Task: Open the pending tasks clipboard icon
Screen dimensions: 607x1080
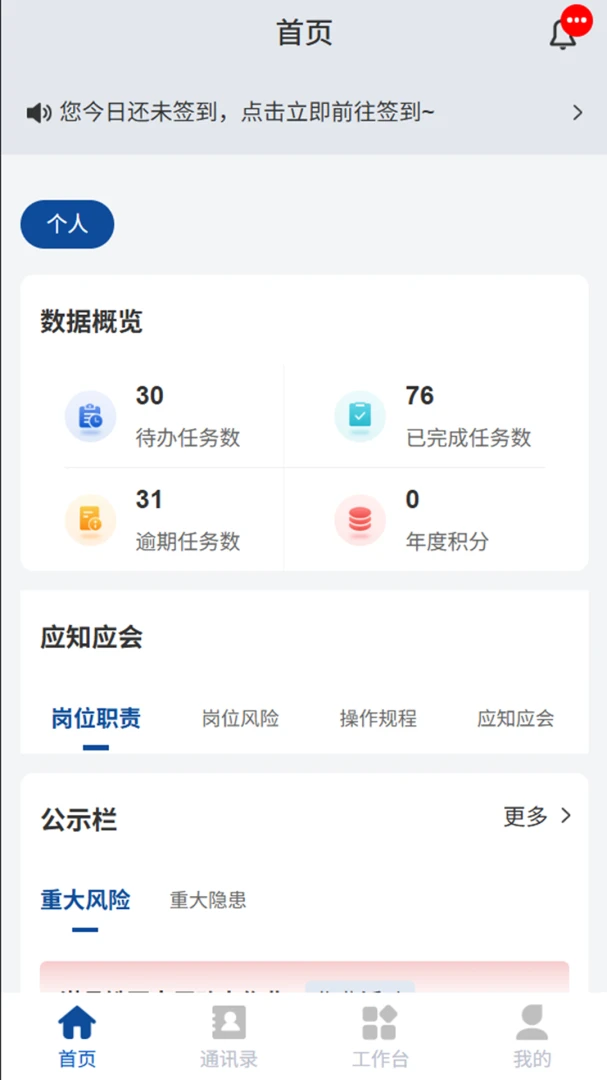Action: (x=90, y=416)
